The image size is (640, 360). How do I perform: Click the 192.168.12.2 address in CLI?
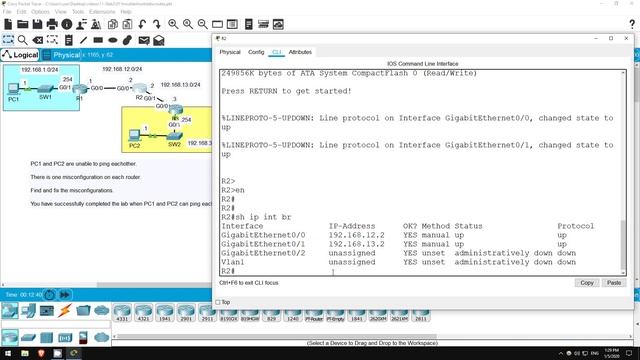pyautogui.click(x=356, y=235)
